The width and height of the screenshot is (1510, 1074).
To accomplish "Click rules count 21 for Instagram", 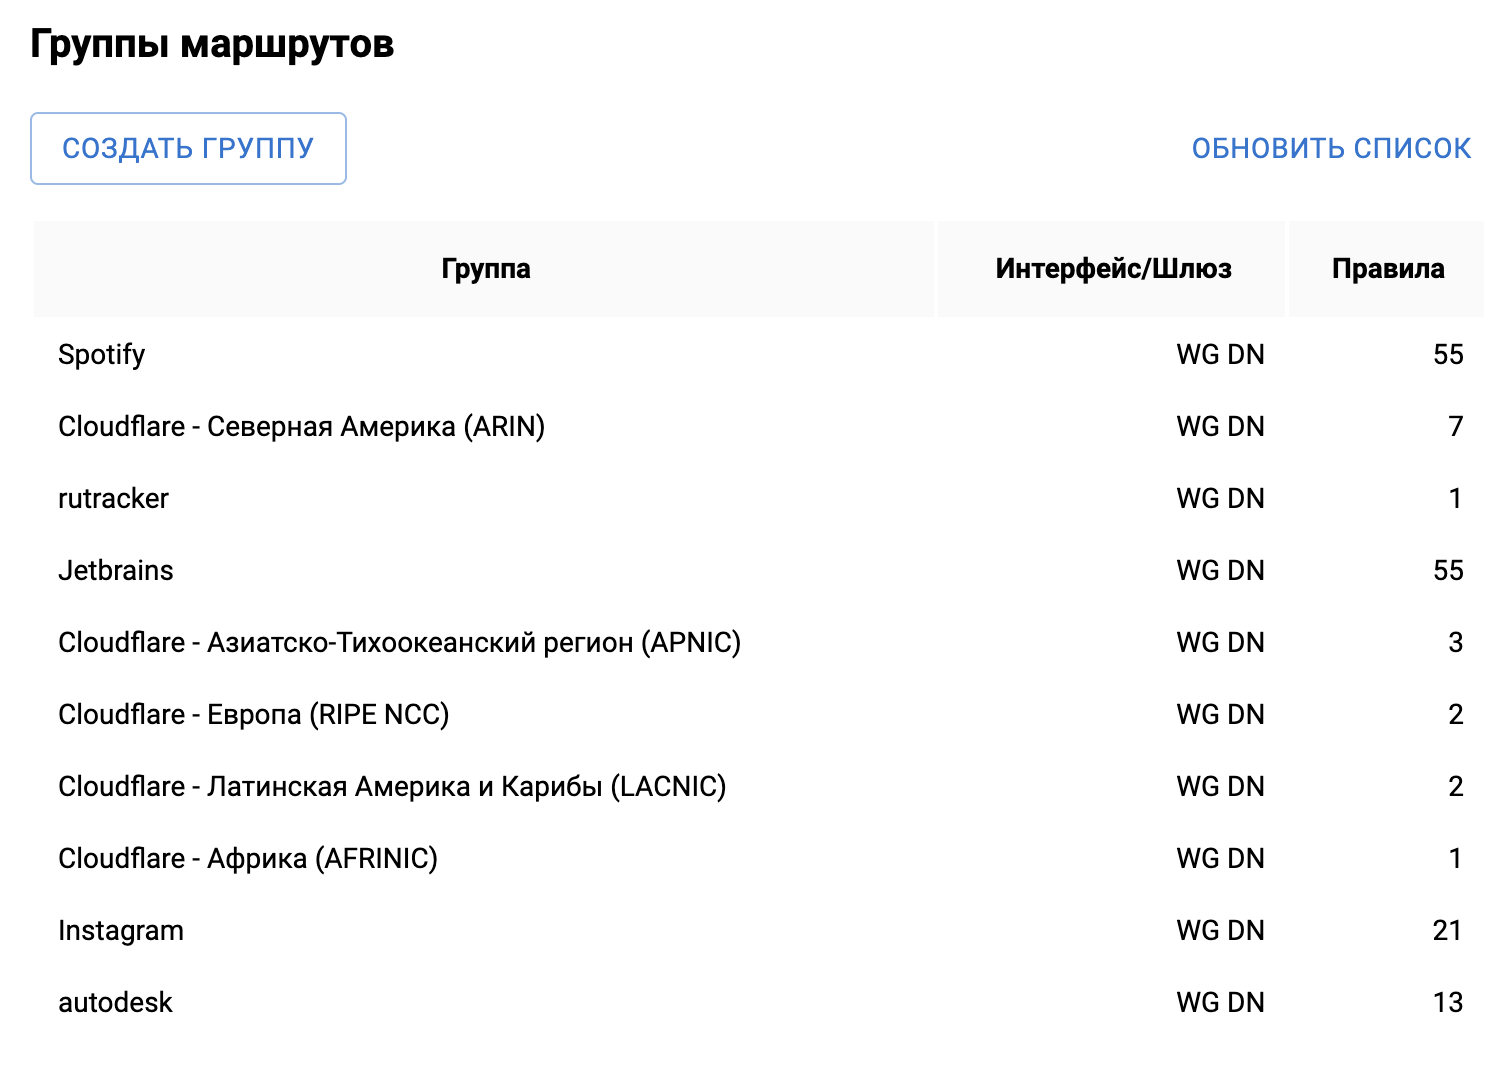I will pyautogui.click(x=1447, y=931).
